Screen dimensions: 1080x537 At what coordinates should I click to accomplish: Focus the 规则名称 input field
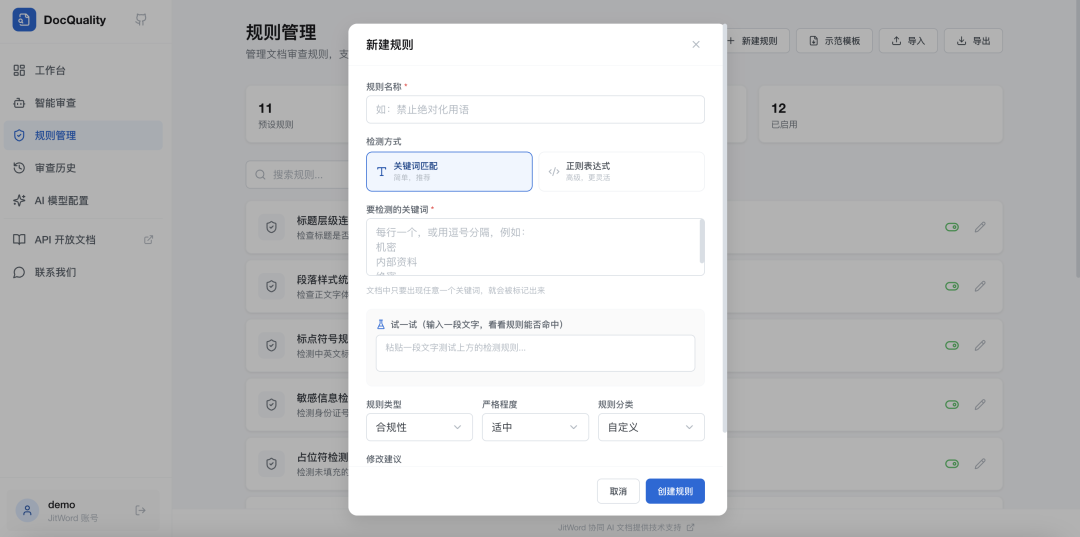point(535,109)
